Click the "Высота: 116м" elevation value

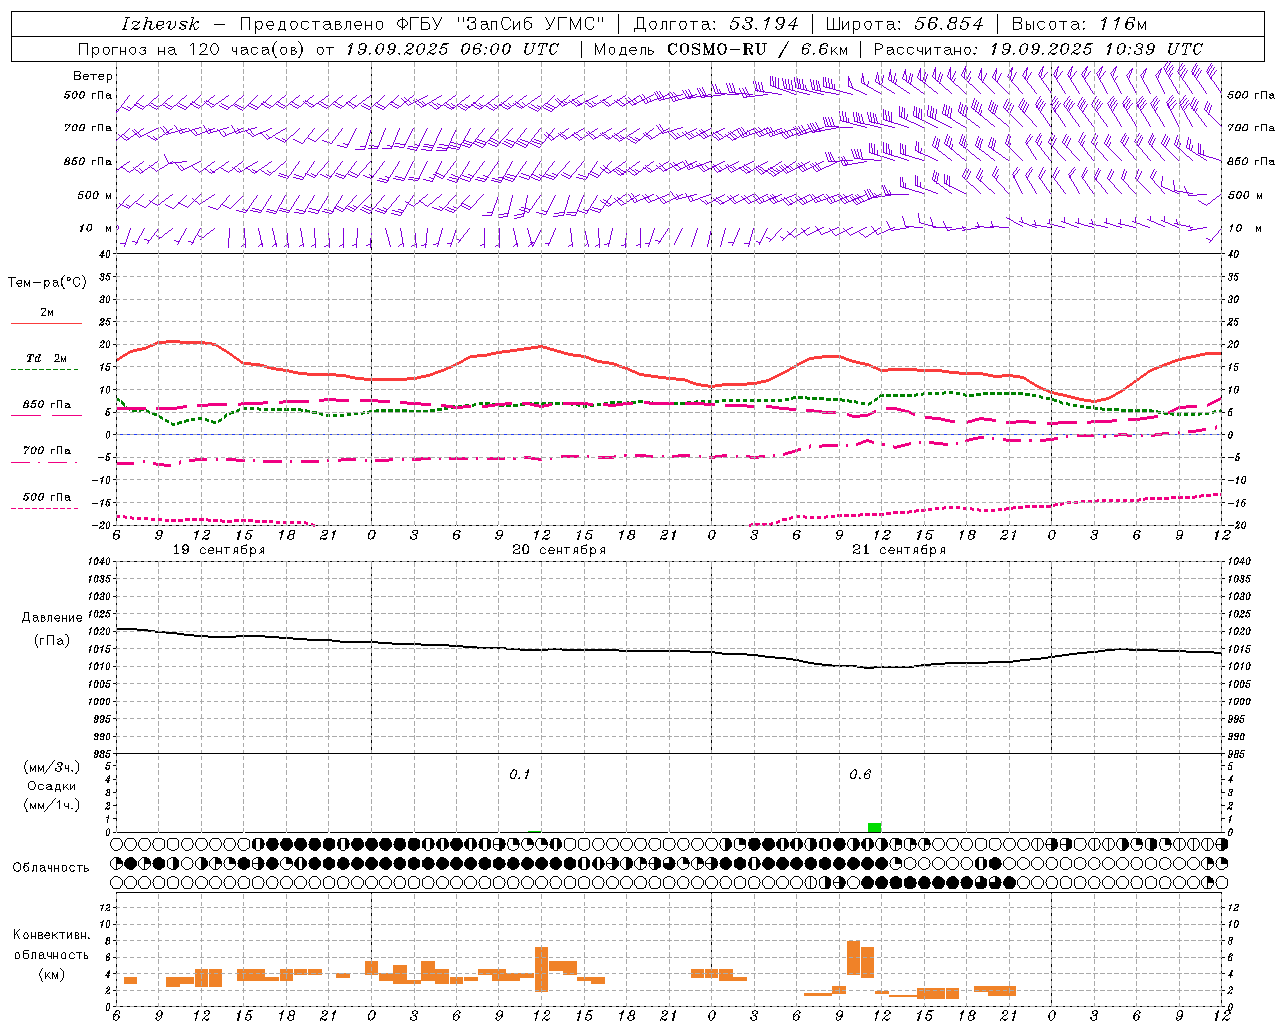tap(1079, 24)
